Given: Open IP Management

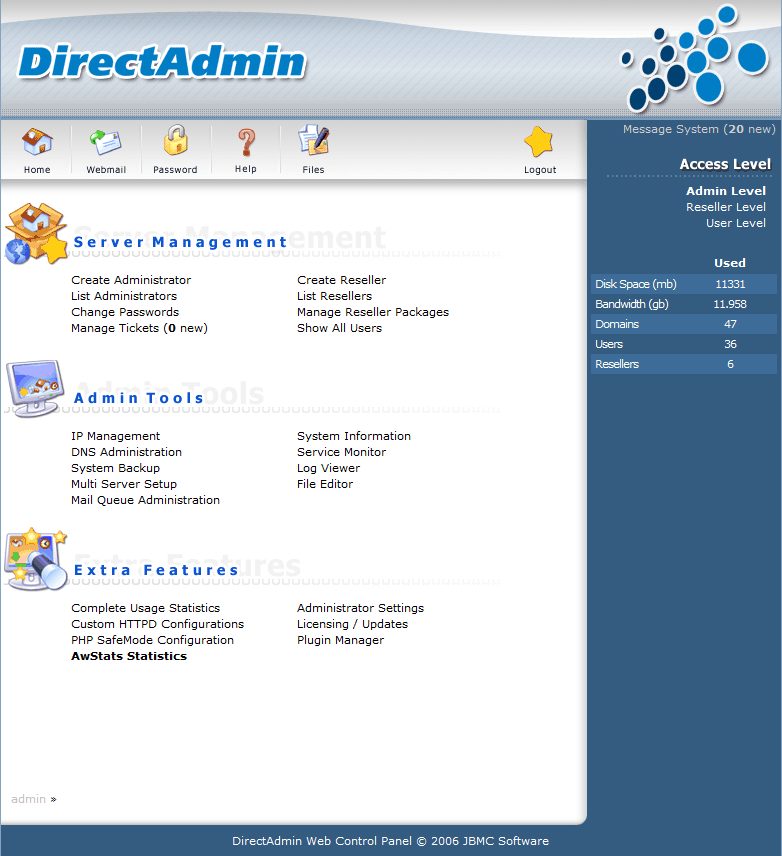Looking at the screenshot, I should pos(115,436).
